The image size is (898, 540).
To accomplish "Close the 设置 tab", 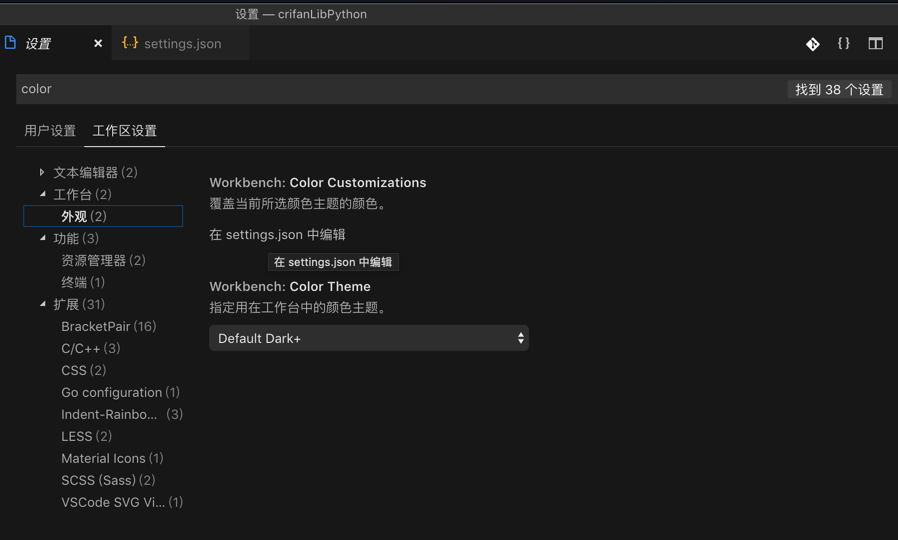I will (98, 44).
